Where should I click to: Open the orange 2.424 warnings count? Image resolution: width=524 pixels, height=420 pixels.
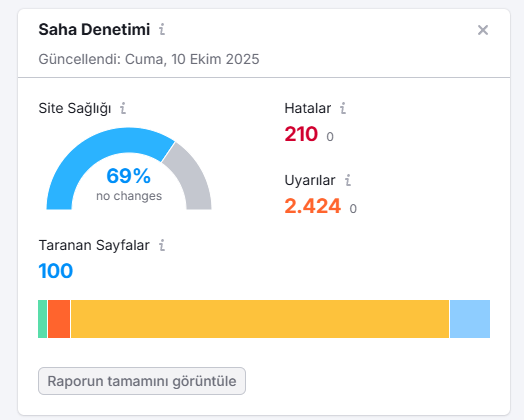[x=312, y=206]
